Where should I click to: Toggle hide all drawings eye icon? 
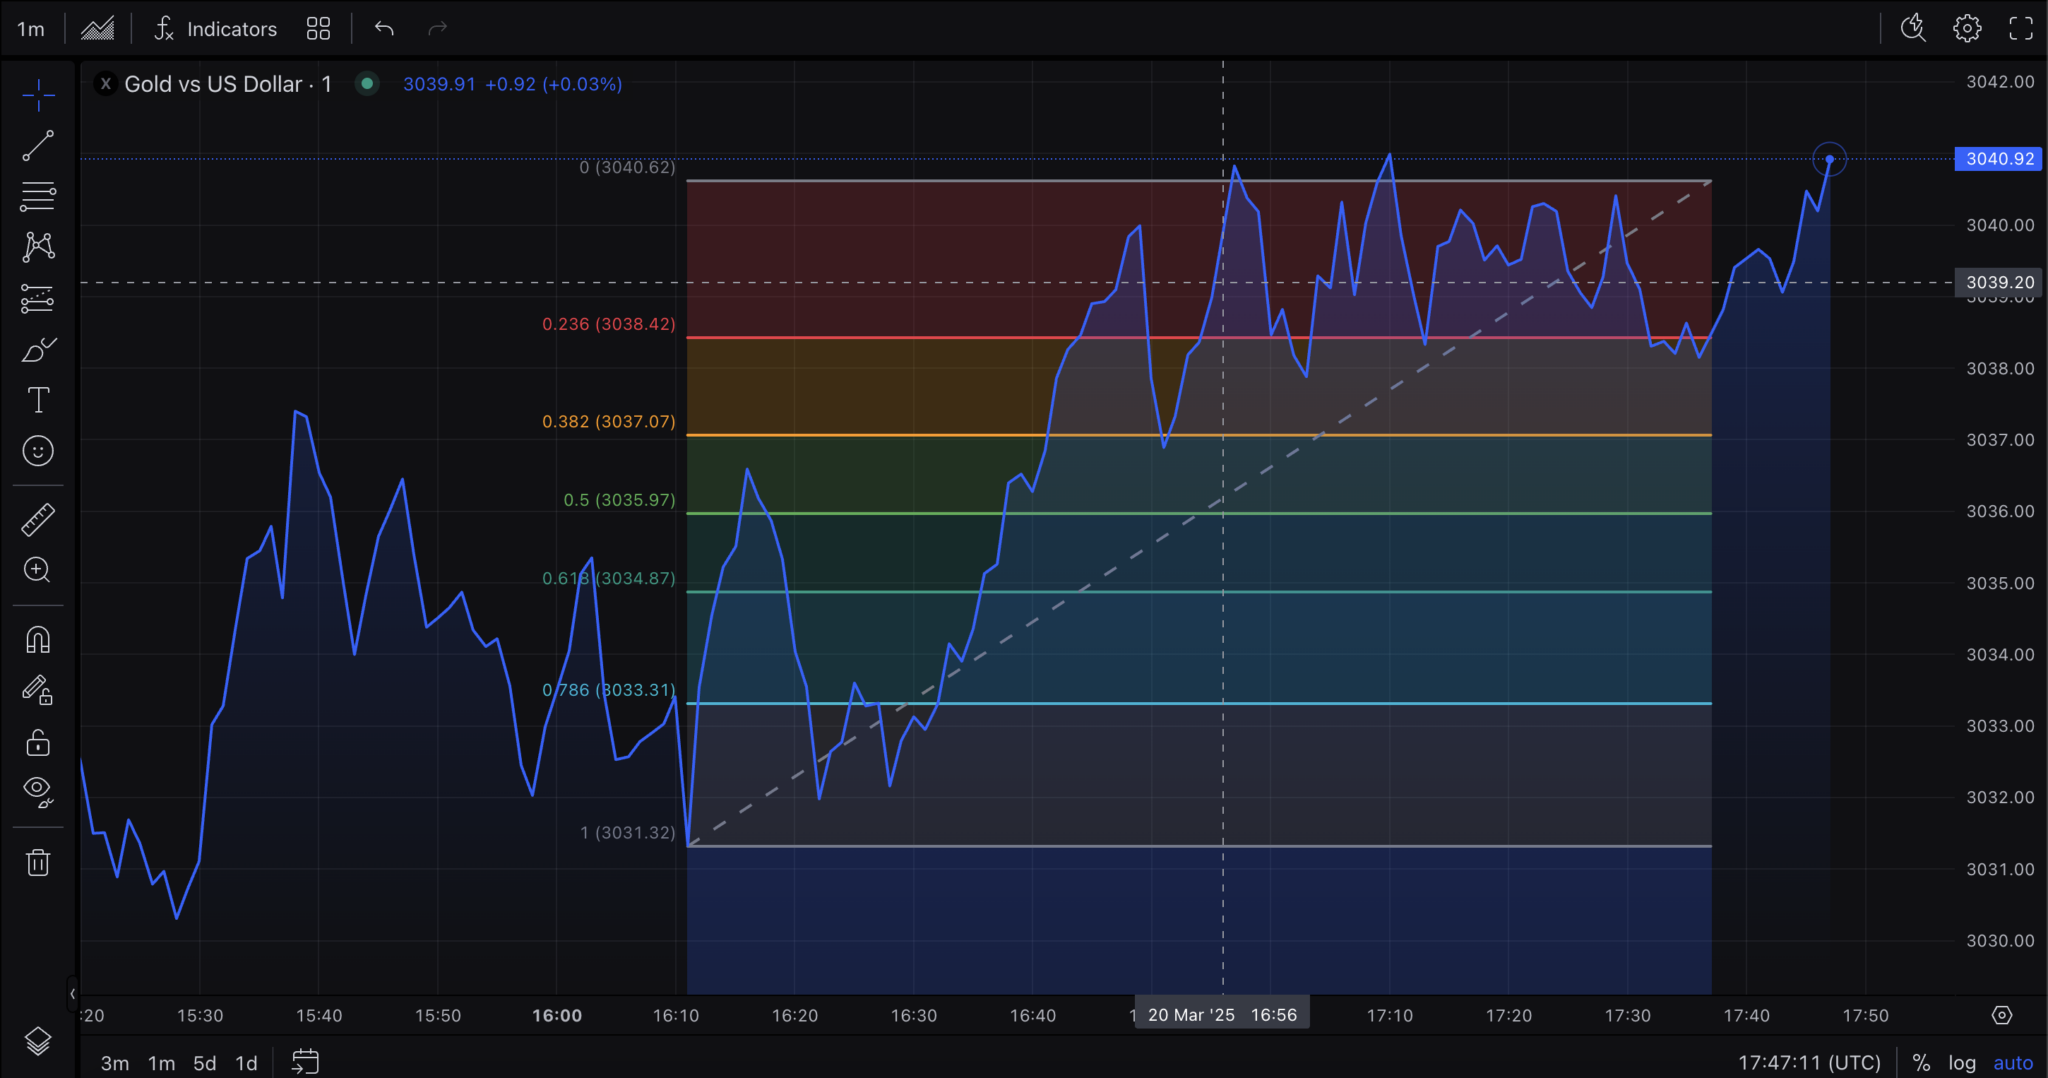[38, 791]
